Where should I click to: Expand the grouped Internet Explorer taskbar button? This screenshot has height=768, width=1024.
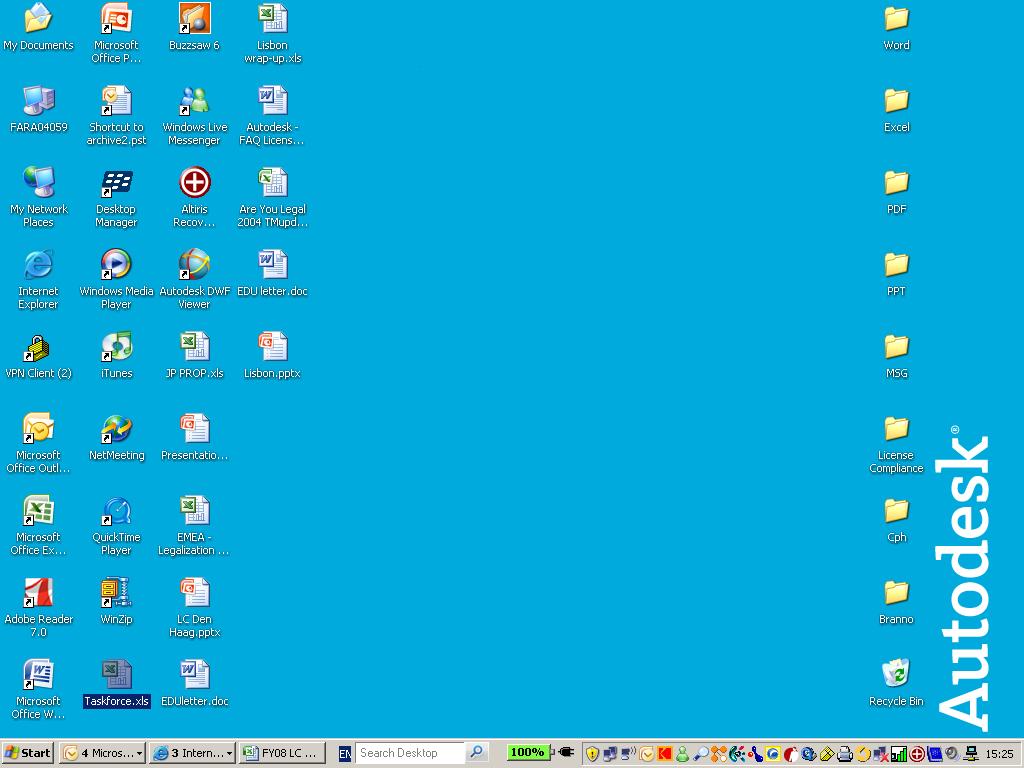coord(192,753)
